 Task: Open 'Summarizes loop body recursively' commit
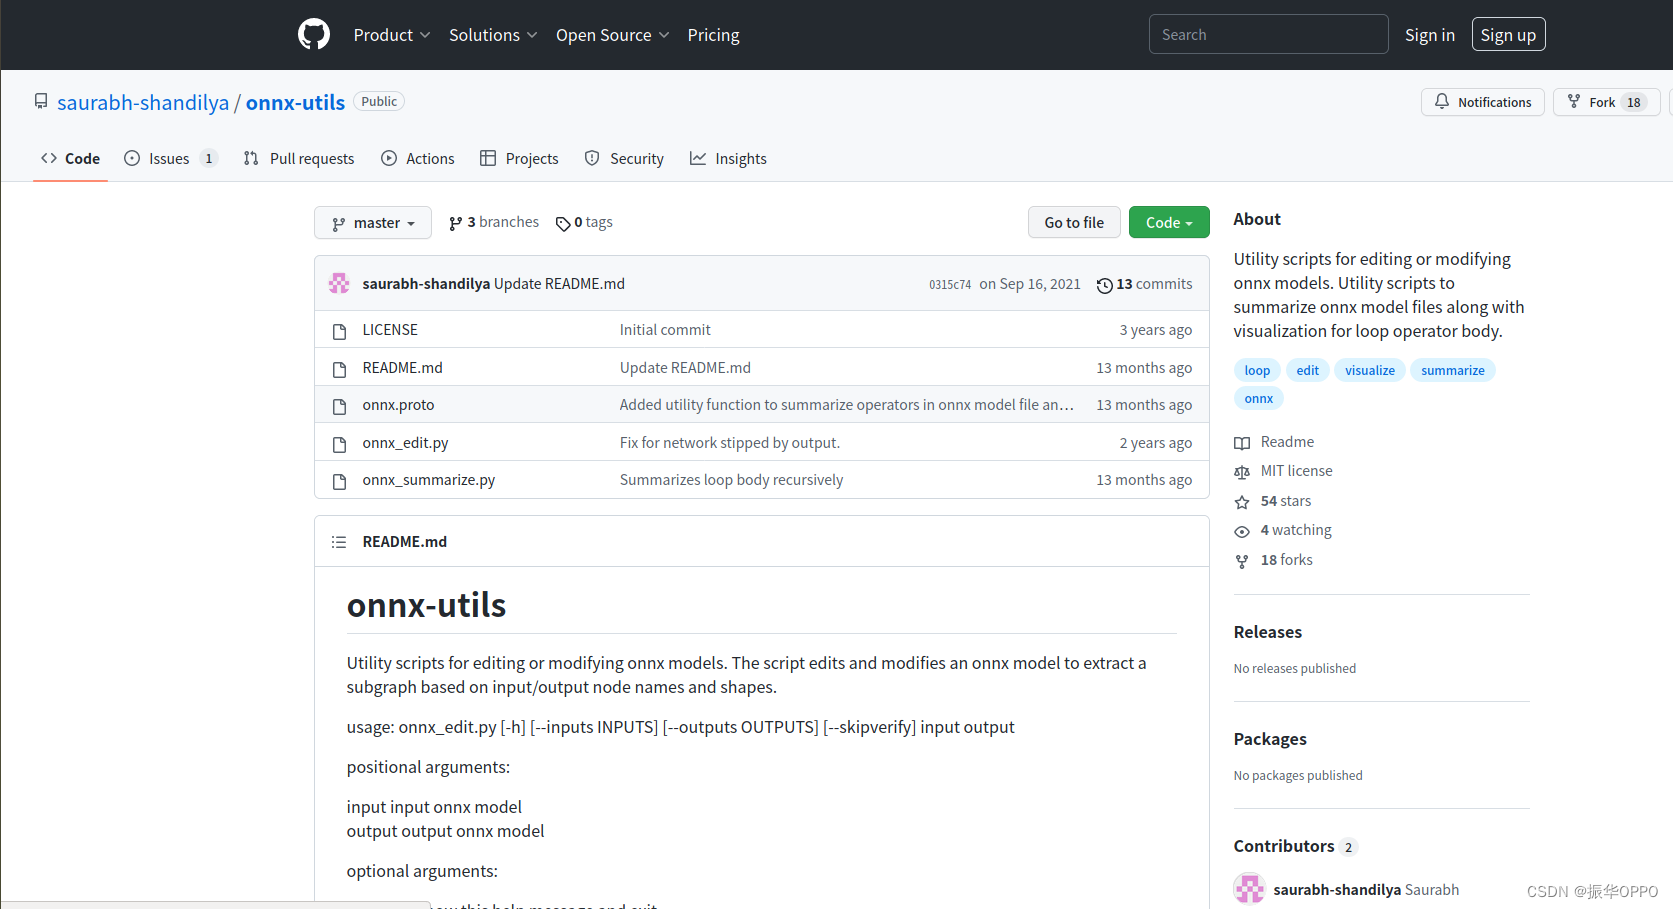click(x=731, y=480)
